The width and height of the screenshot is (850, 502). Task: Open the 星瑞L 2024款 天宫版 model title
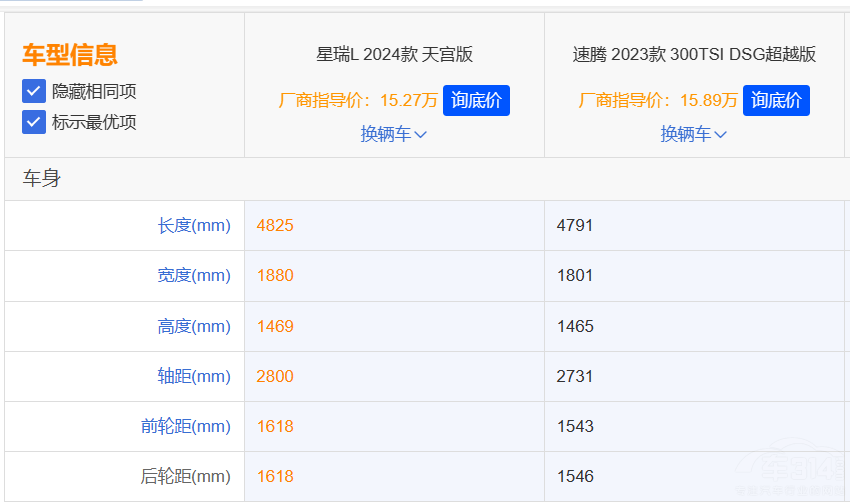pos(394,54)
